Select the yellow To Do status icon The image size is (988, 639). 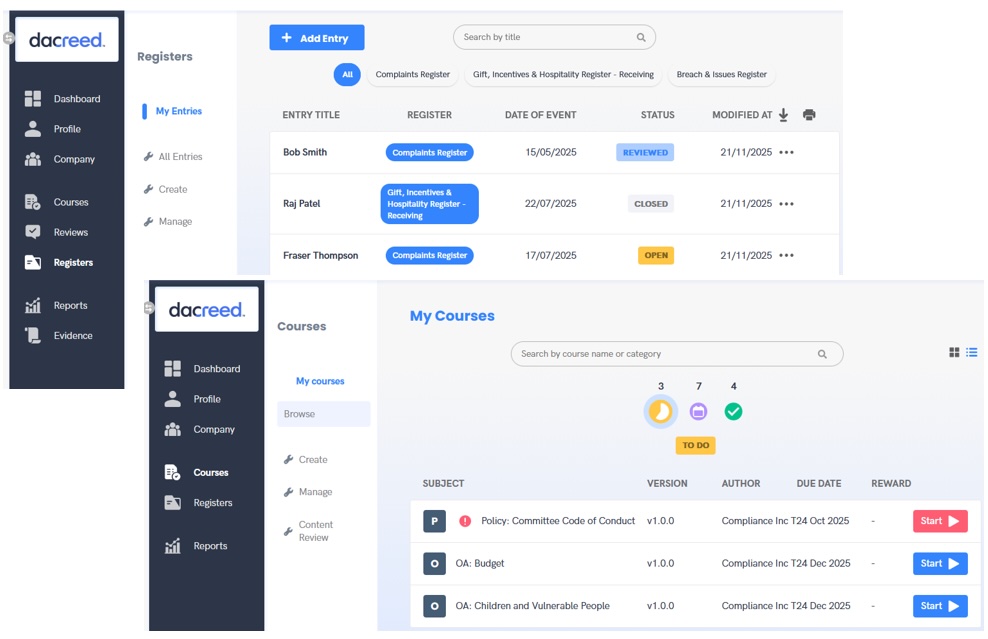coord(660,411)
